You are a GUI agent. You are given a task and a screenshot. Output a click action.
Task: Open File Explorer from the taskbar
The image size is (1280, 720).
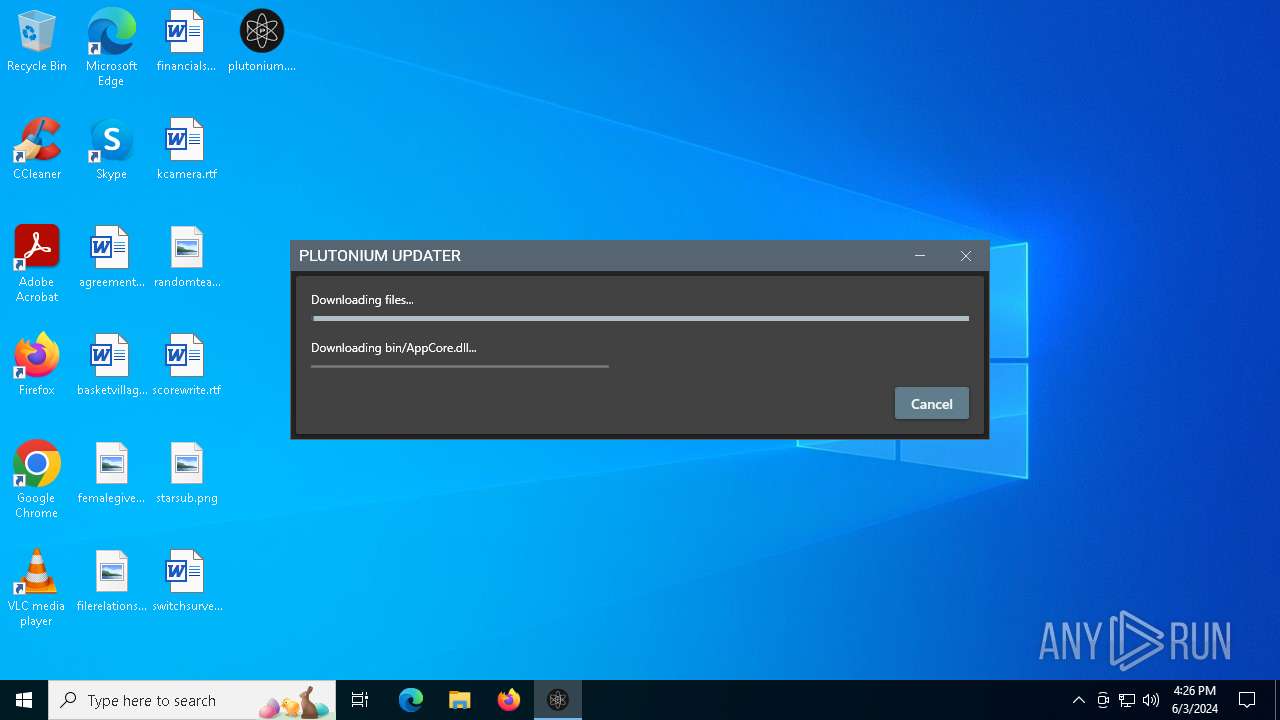point(459,700)
